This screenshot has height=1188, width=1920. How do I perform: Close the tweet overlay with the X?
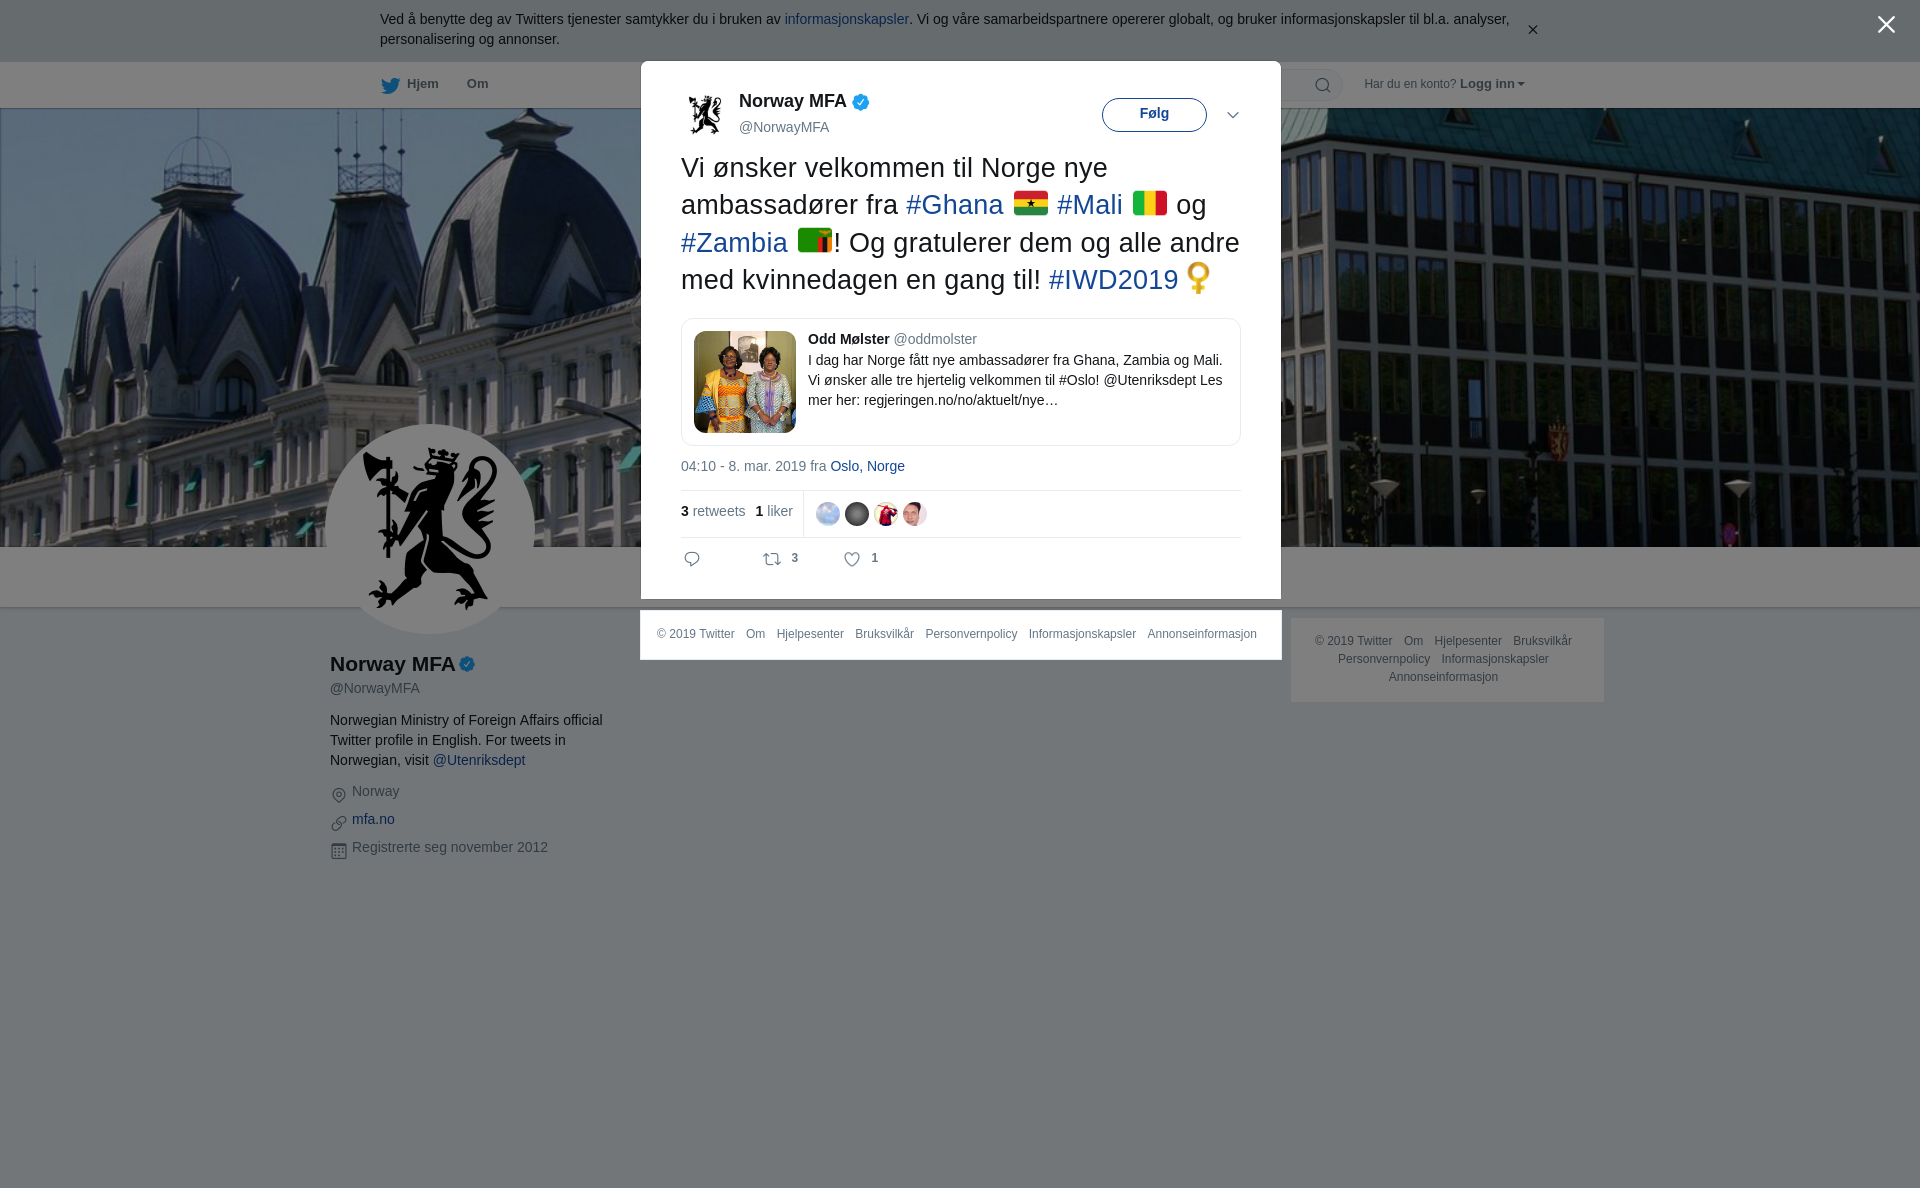tap(1886, 24)
